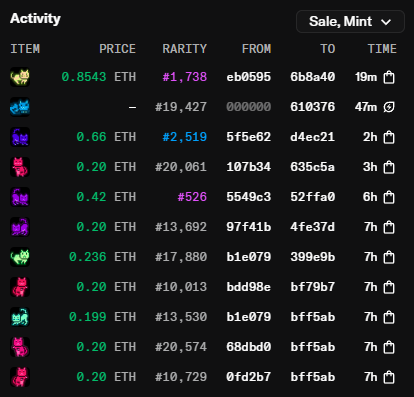Open the cat thumbnail ranked #20,574
This screenshot has width=414, height=397.
(20, 347)
